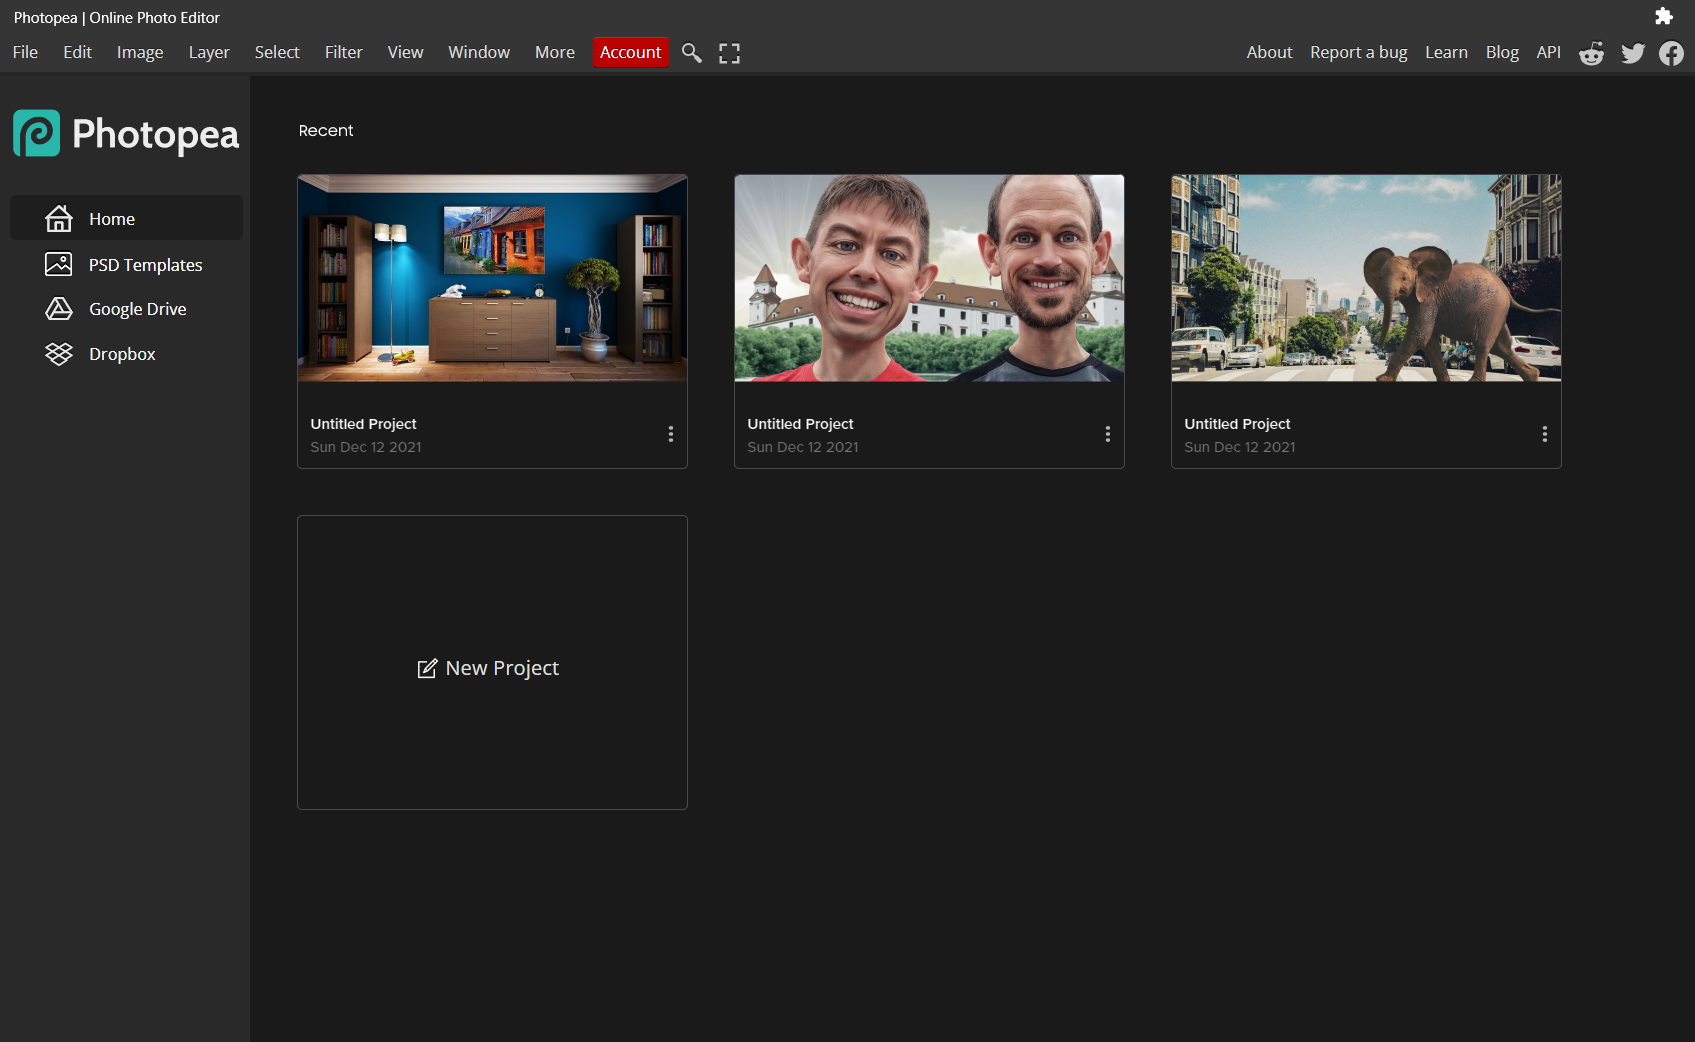Open the options menu on the first project
The width and height of the screenshot is (1695, 1042).
(x=670, y=433)
